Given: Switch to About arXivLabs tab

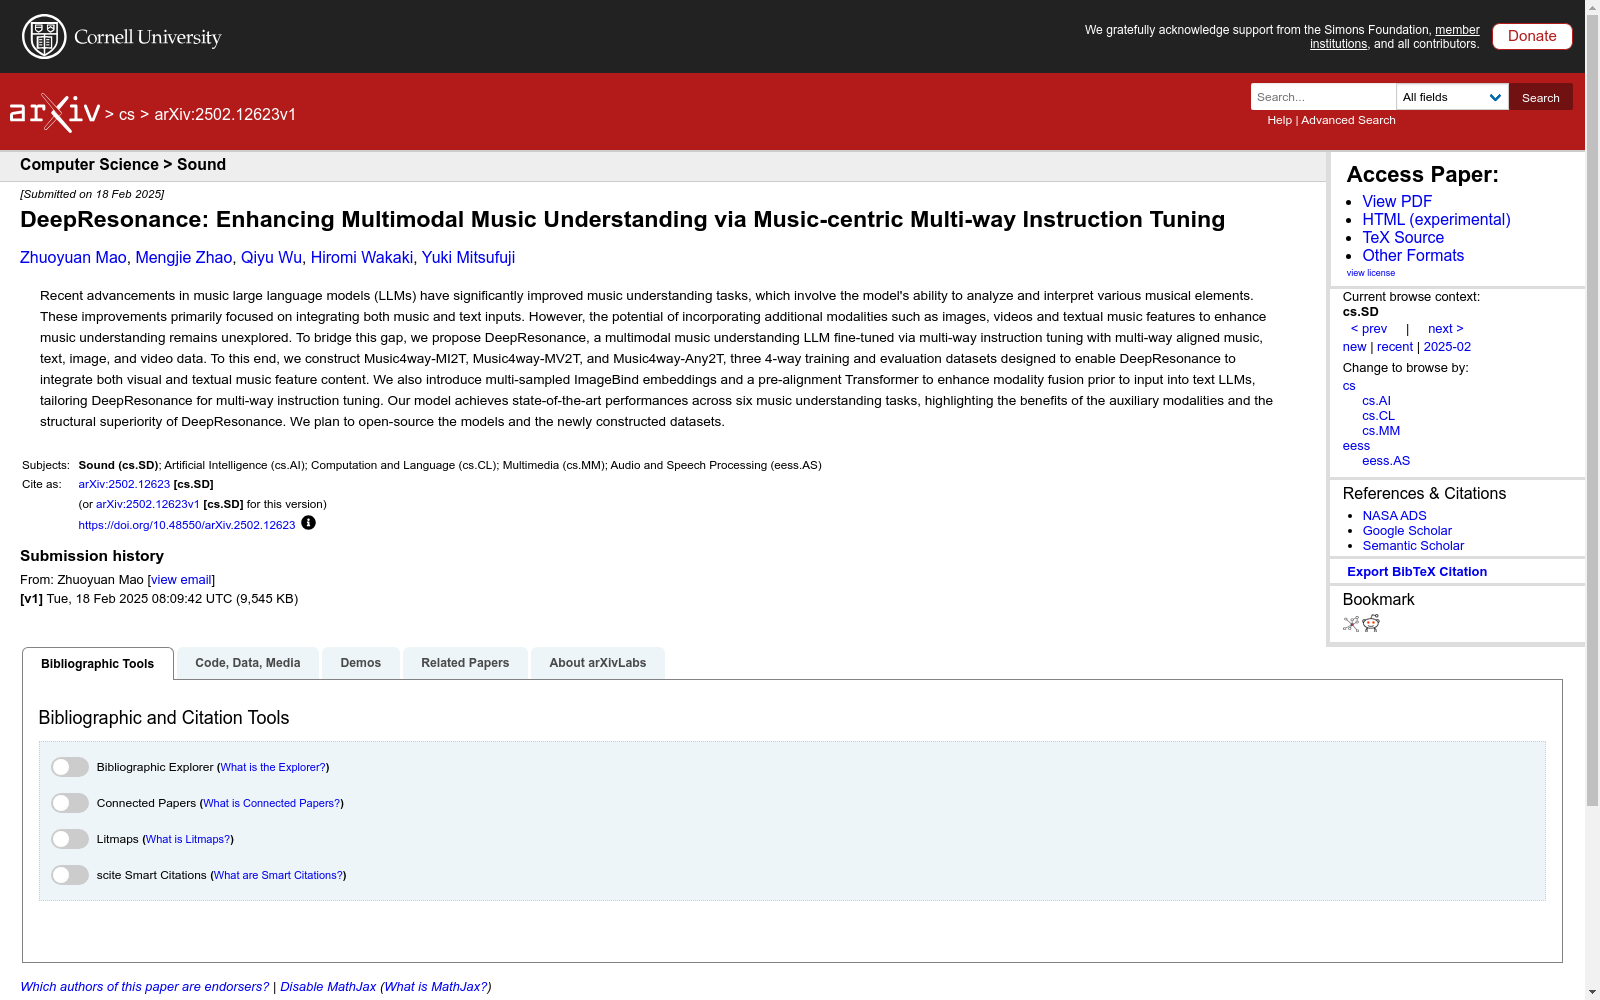Looking at the screenshot, I should tap(598, 663).
